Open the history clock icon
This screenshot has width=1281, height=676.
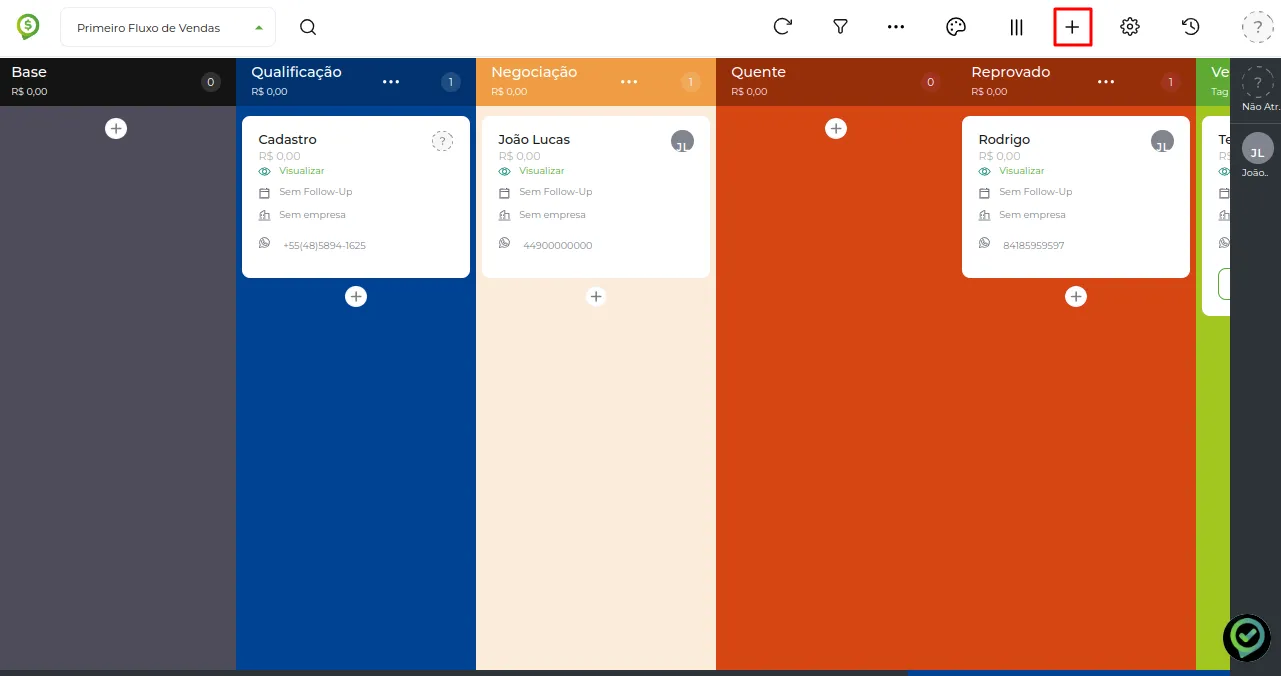click(1190, 27)
